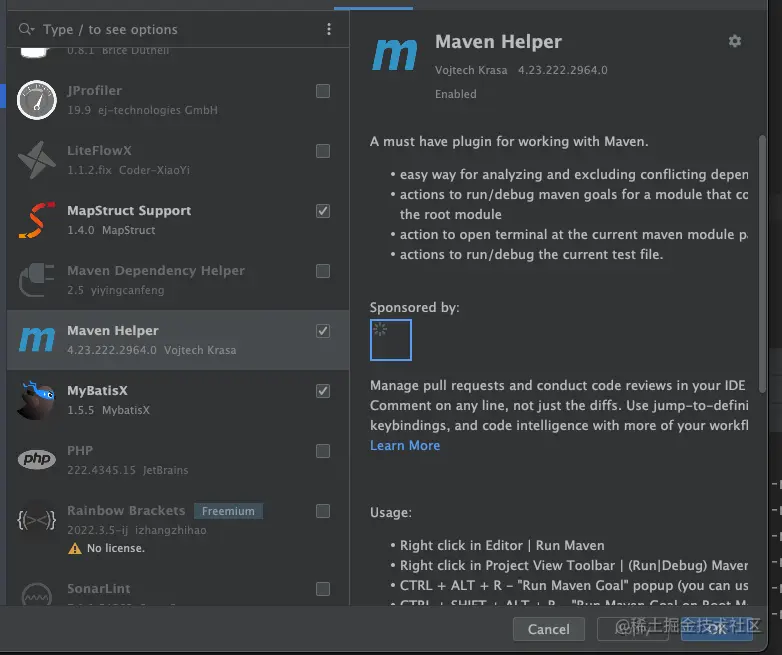Click the 19.9 ej-technologies GmbH line
This screenshot has width=782, height=655.
(x=142, y=110)
